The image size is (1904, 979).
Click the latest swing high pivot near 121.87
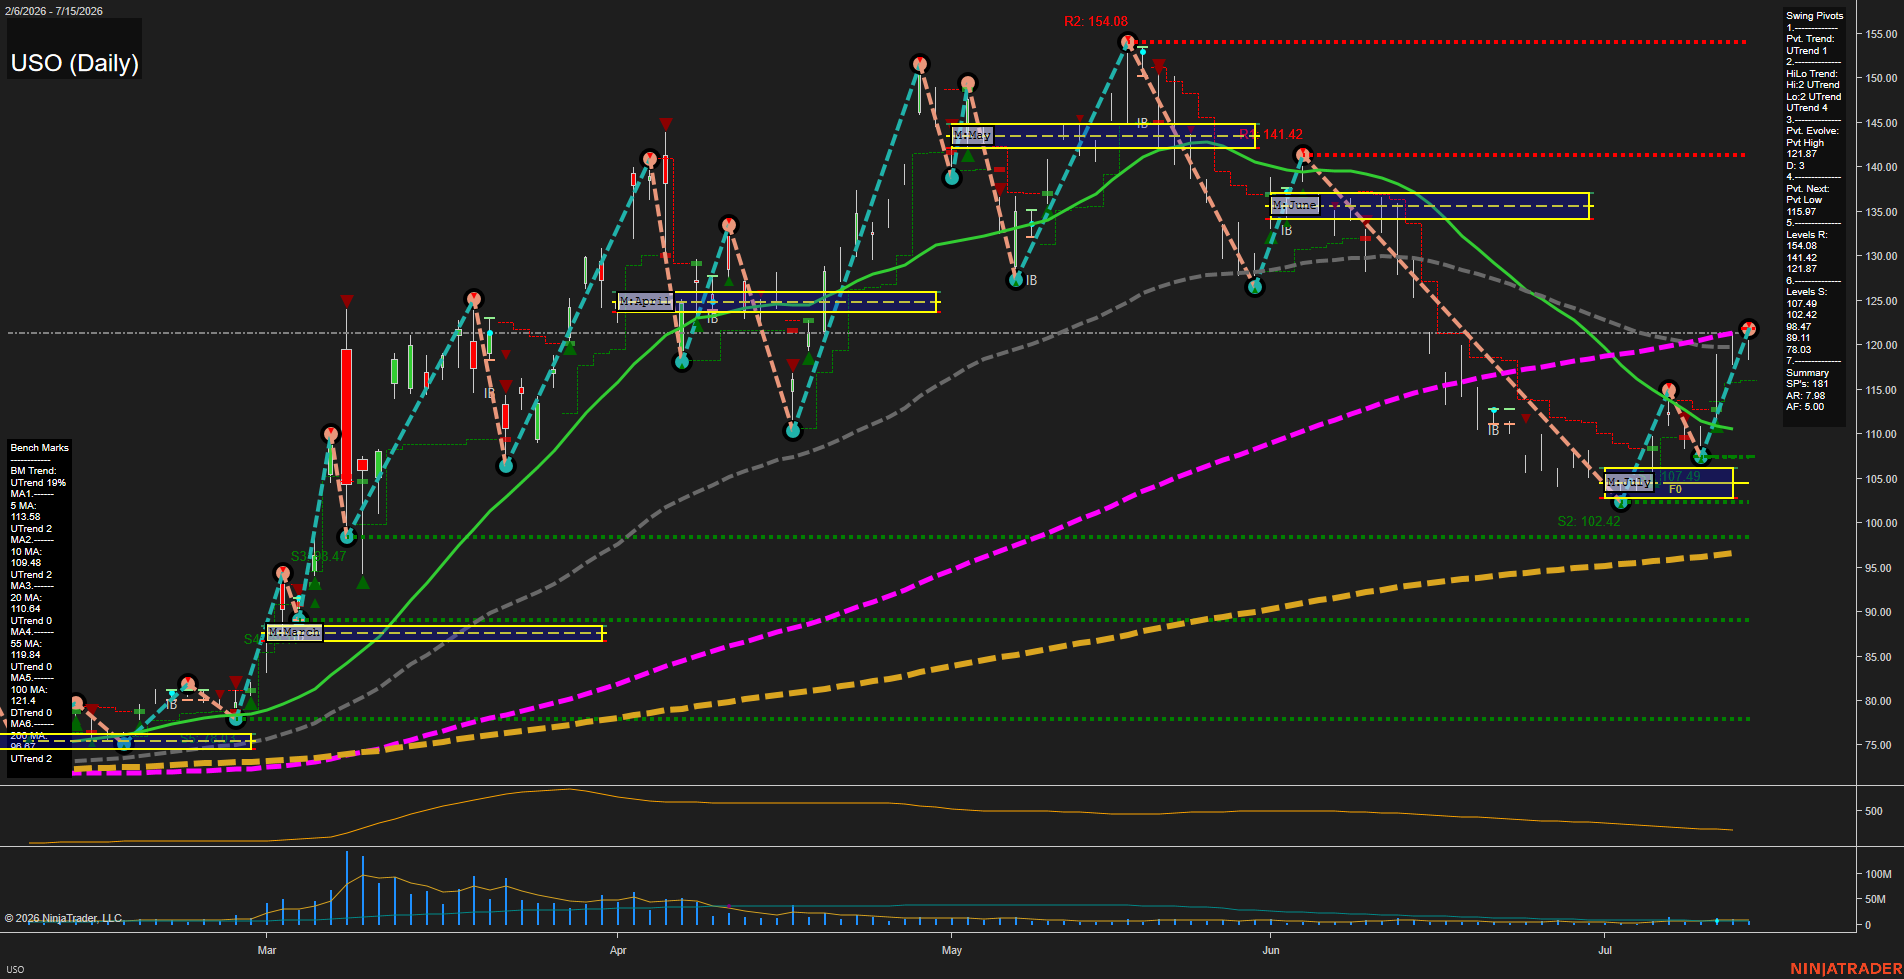[x=1748, y=328]
